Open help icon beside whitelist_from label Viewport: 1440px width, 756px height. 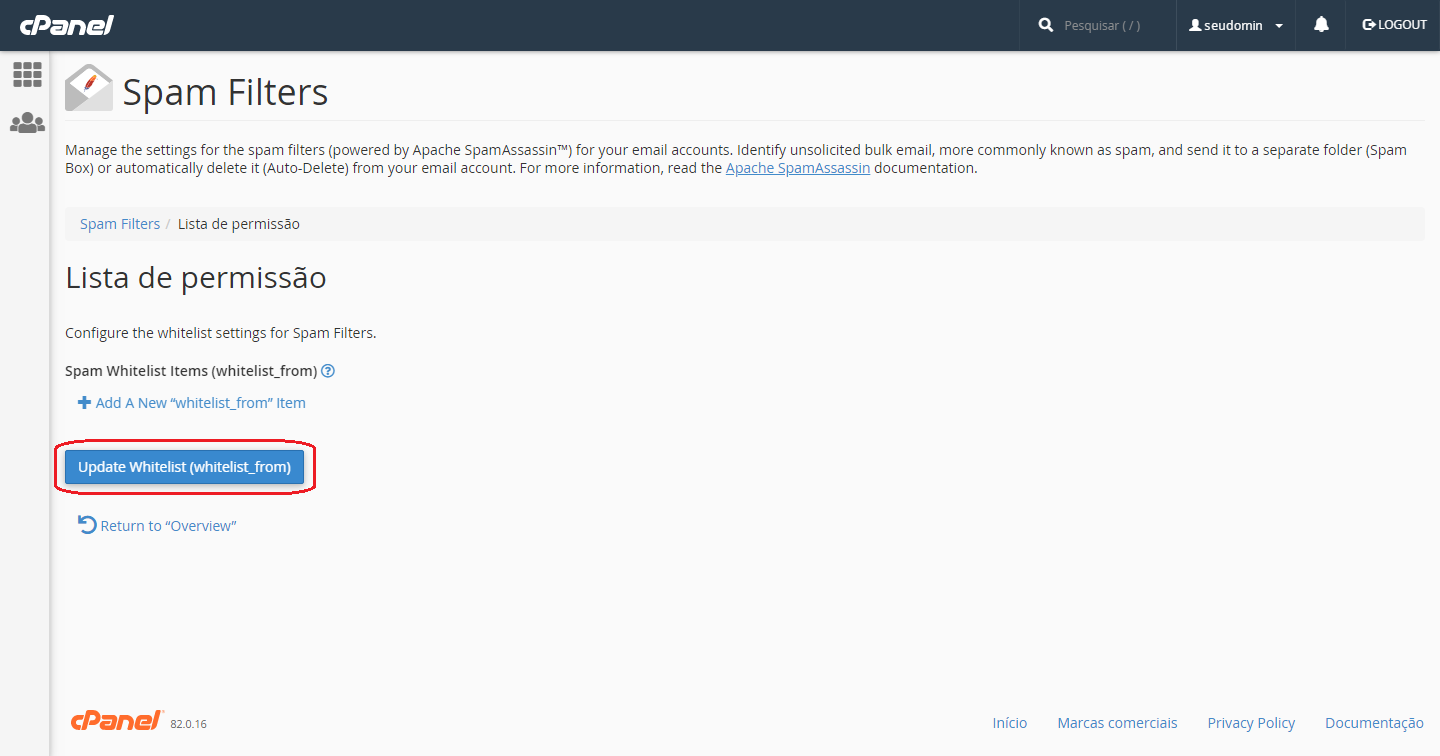point(328,371)
